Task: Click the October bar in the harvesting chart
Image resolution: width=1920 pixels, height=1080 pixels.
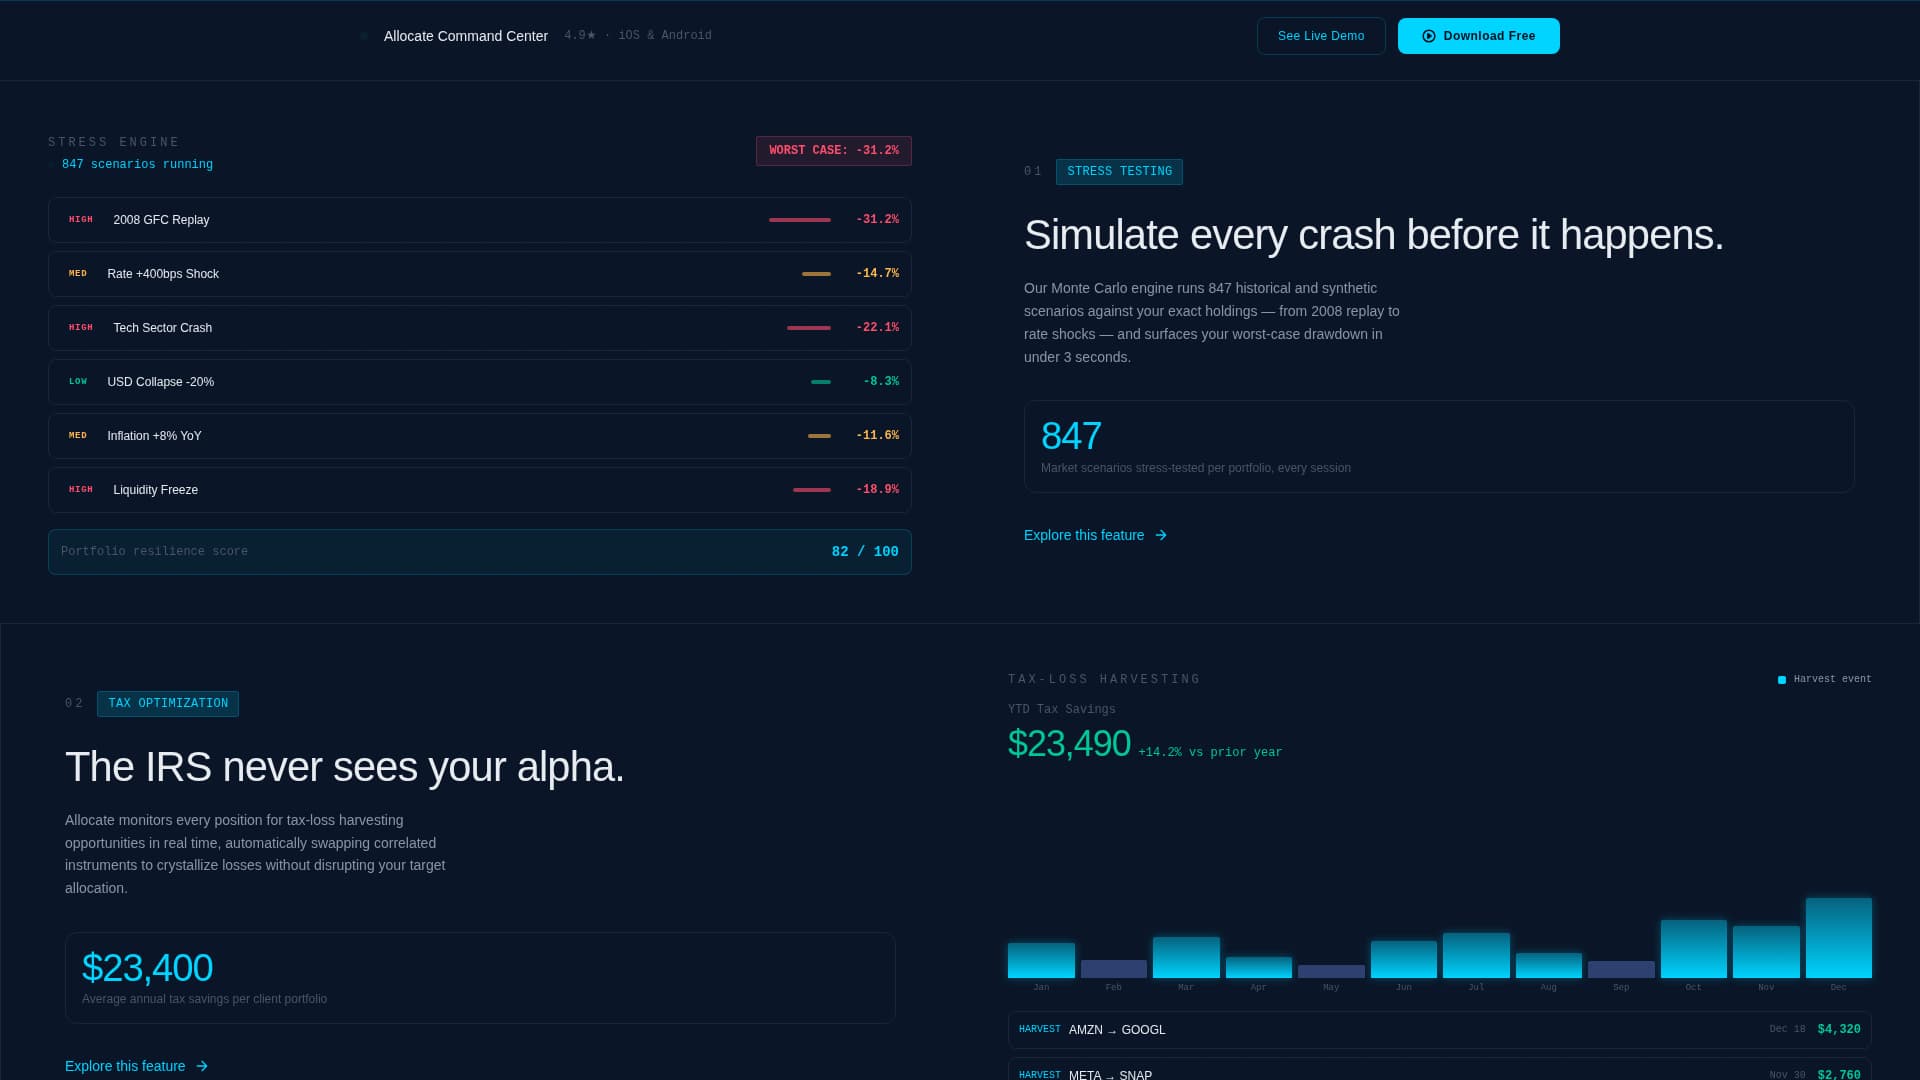Action: tap(1693, 949)
